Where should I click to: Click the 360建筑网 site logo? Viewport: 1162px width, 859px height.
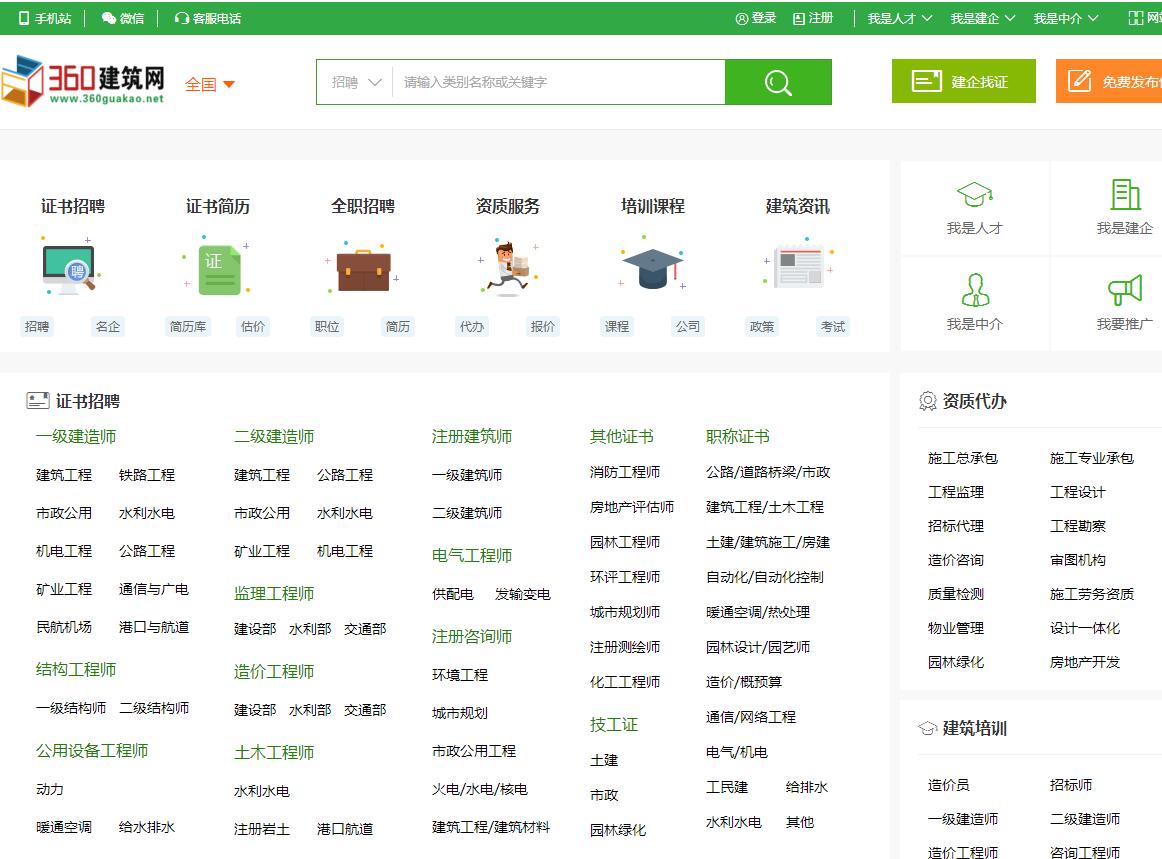coord(83,82)
